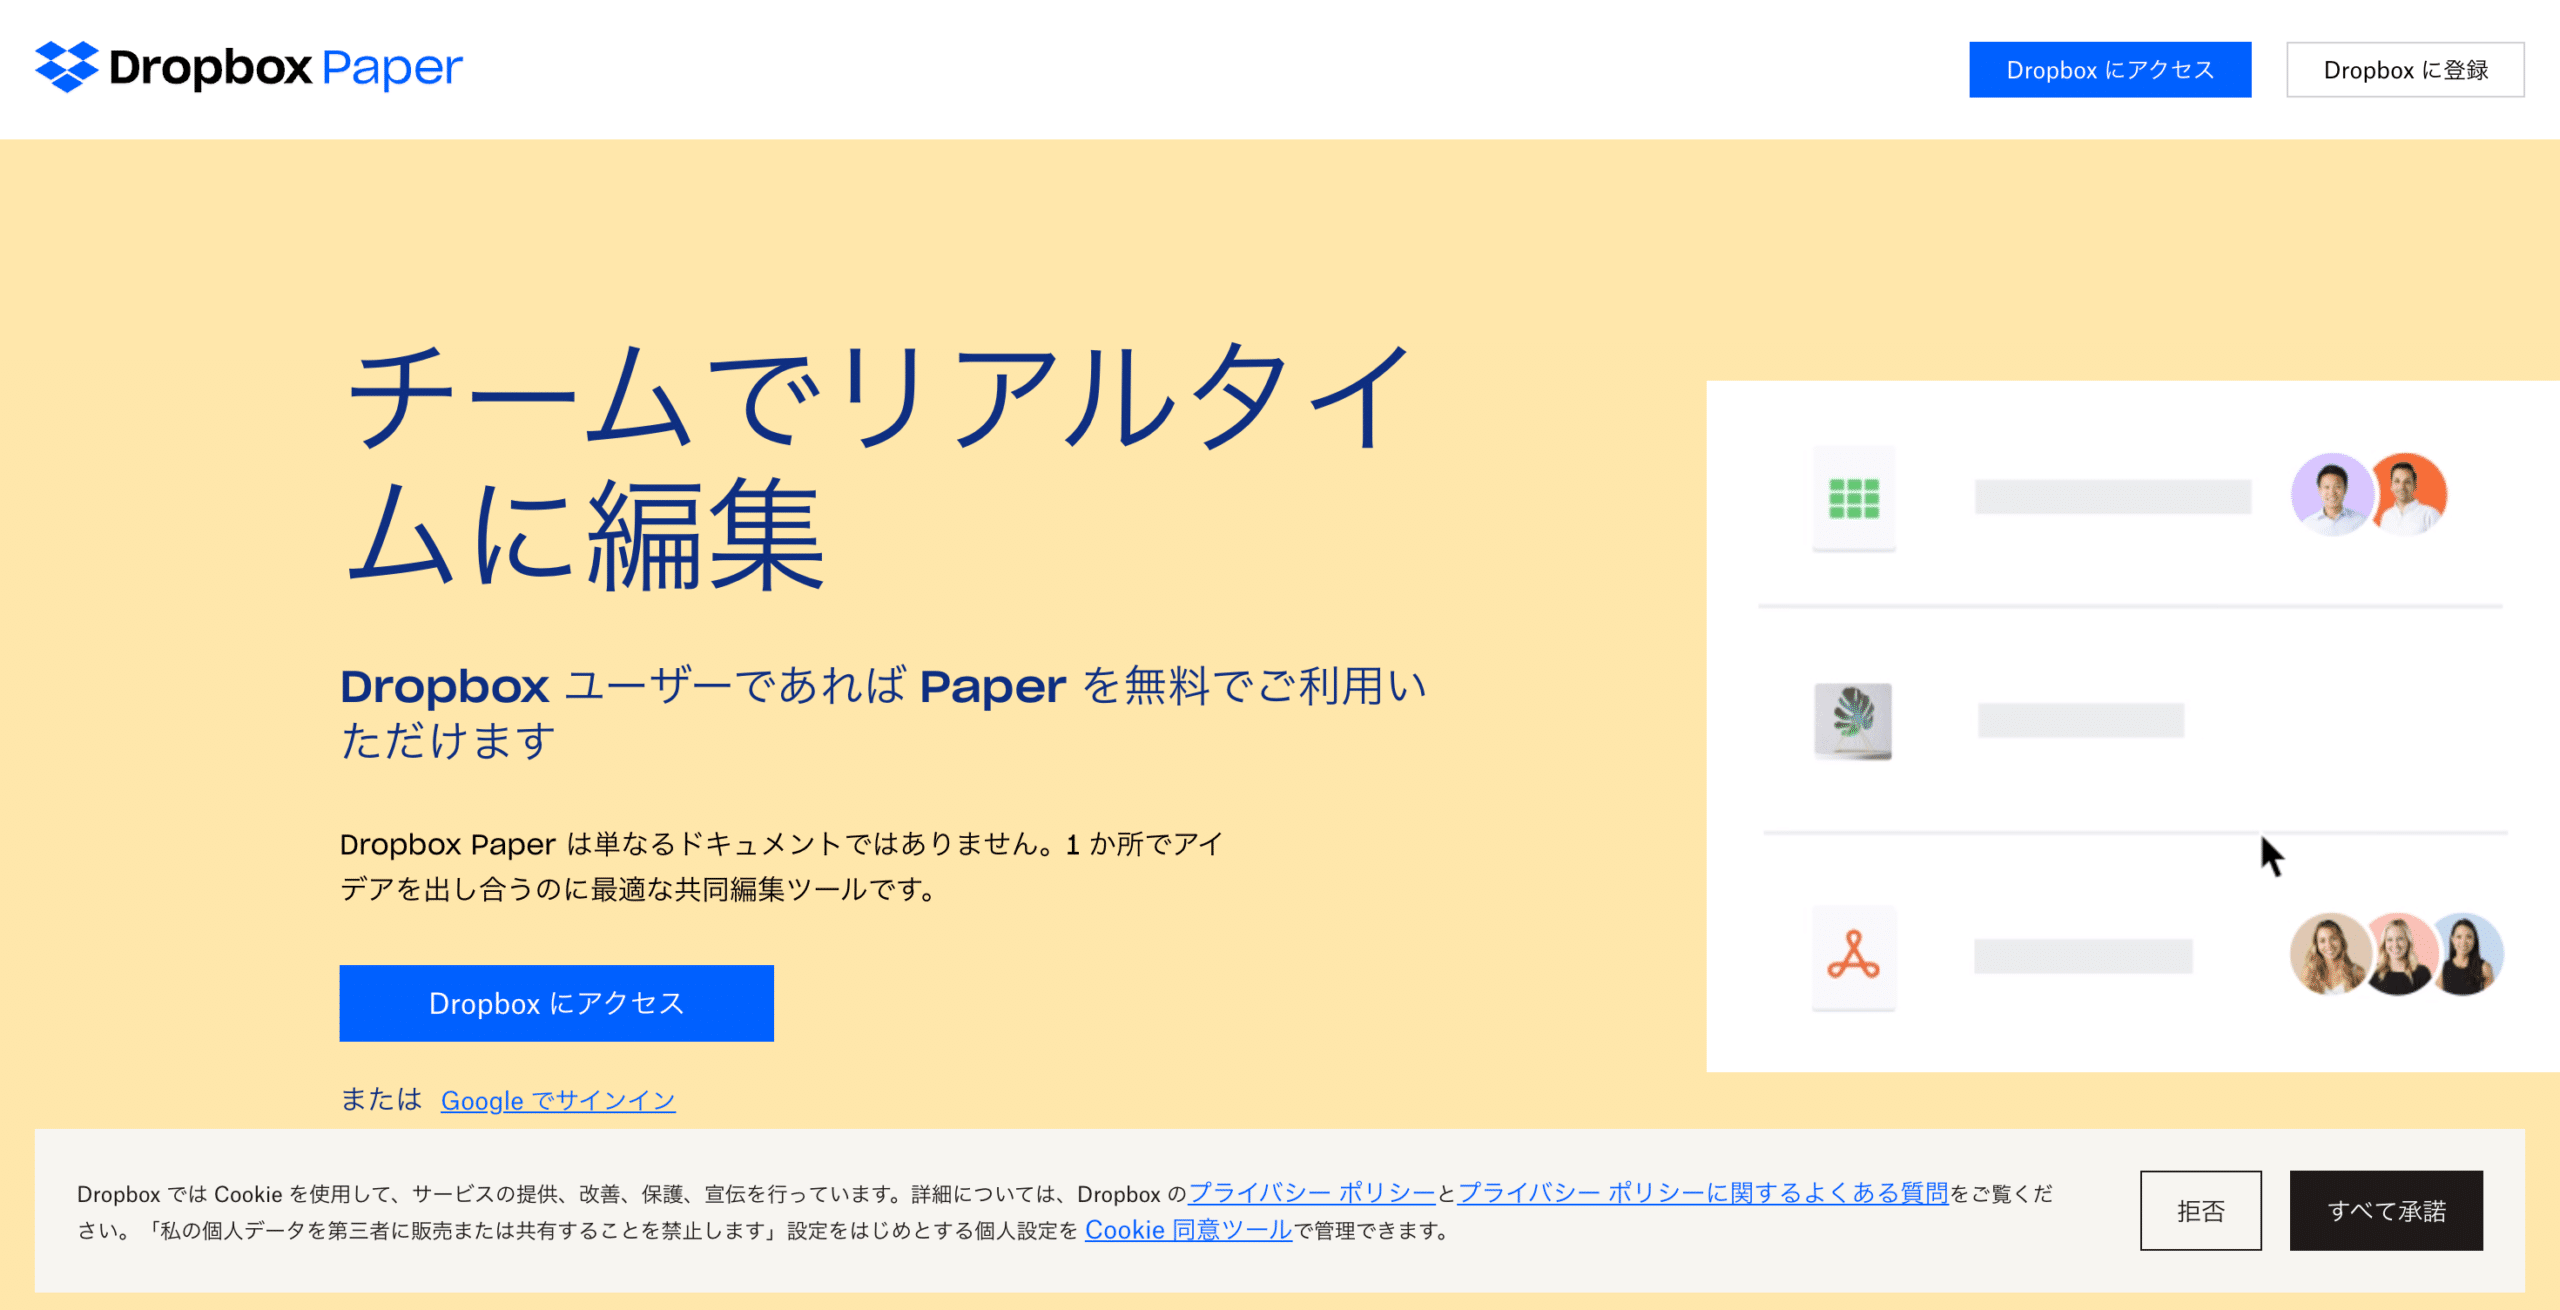Open the プライバシー ポリシー link in cookie banner

[x=1312, y=1193]
